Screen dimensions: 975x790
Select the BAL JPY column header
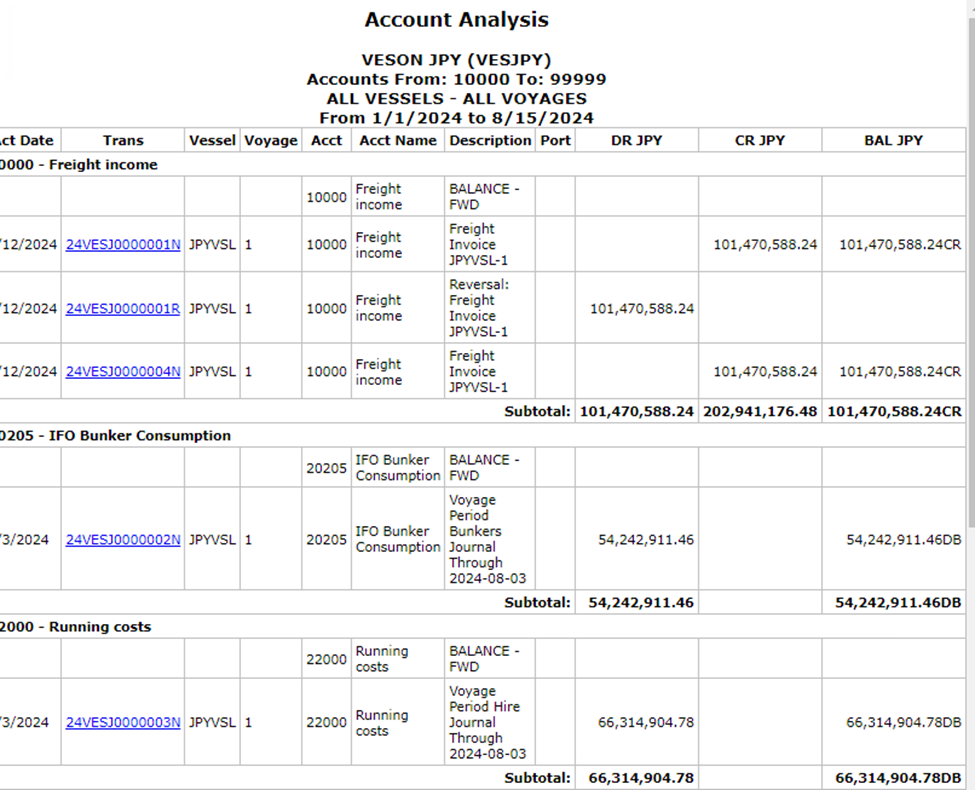pos(893,141)
